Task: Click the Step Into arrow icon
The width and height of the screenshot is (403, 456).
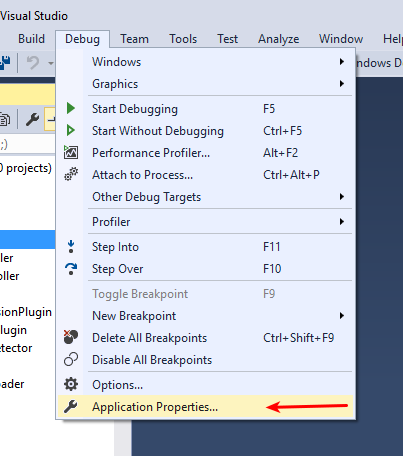Action: (71, 247)
